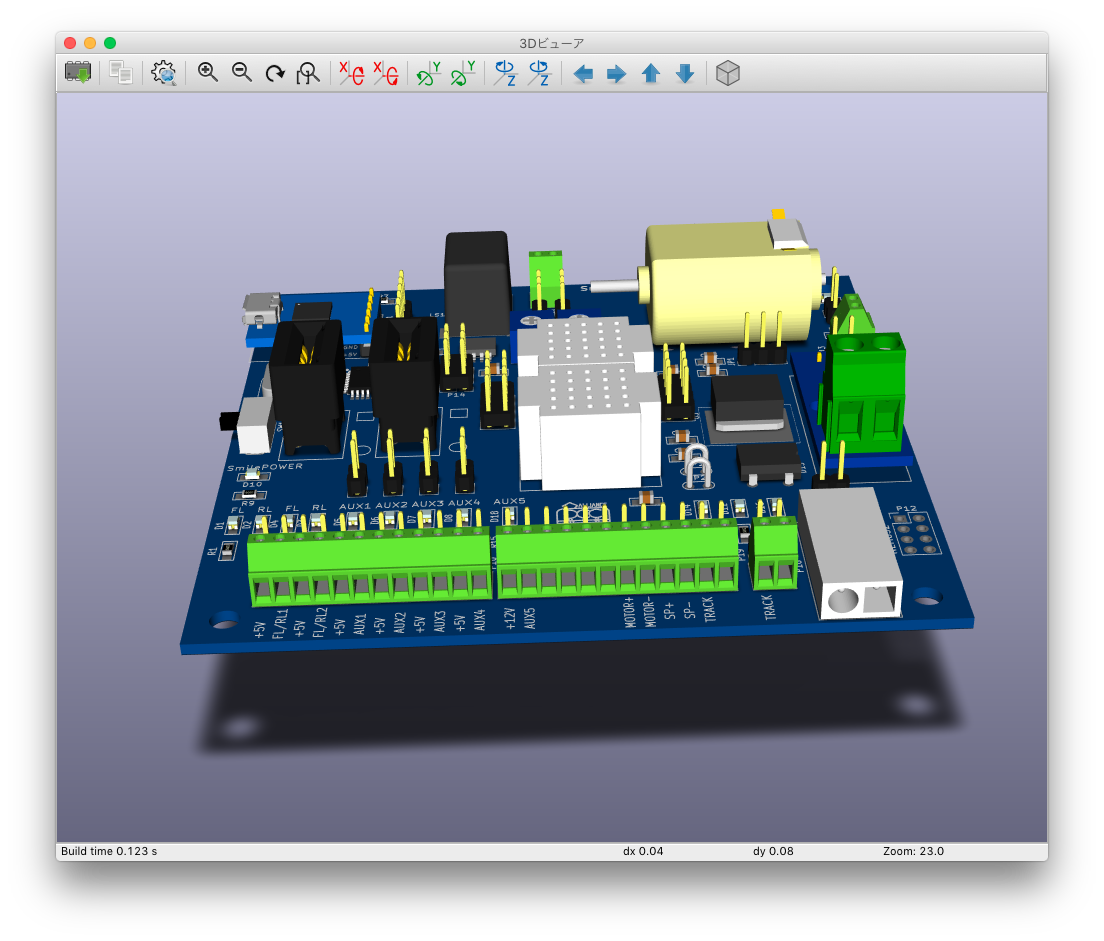
Task: Click the TRACK green terminal block
Action: [775, 554]
